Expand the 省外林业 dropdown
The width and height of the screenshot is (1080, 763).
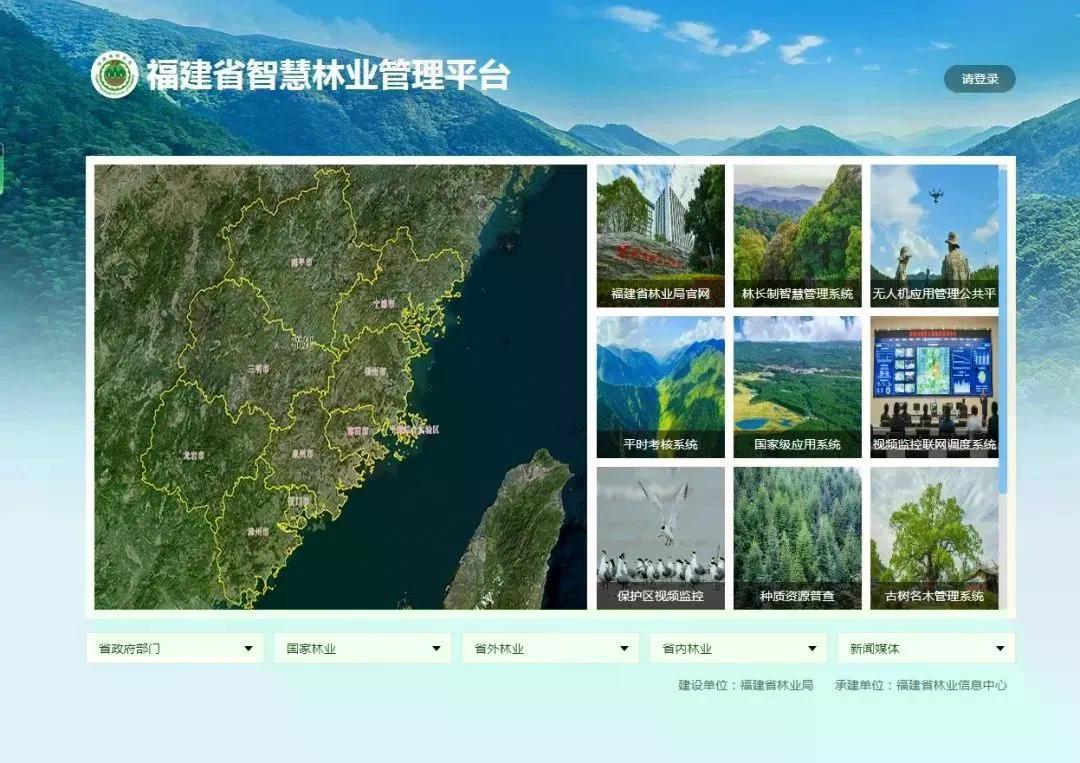tap(550, 648)
